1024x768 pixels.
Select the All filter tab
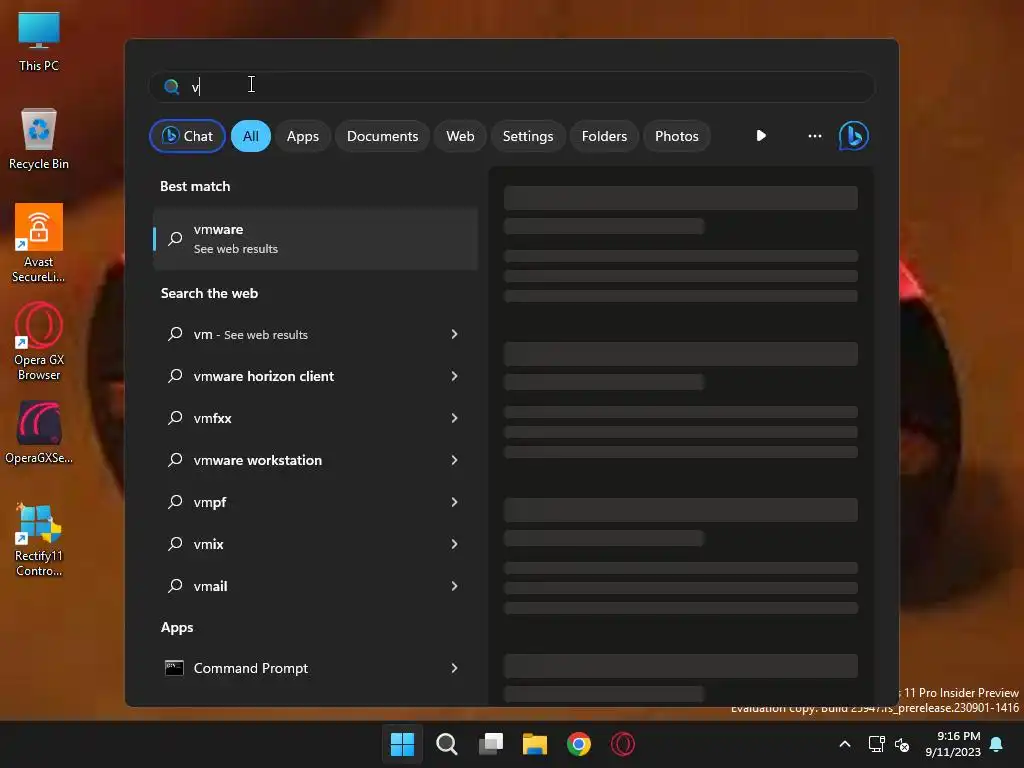[251, 136]
